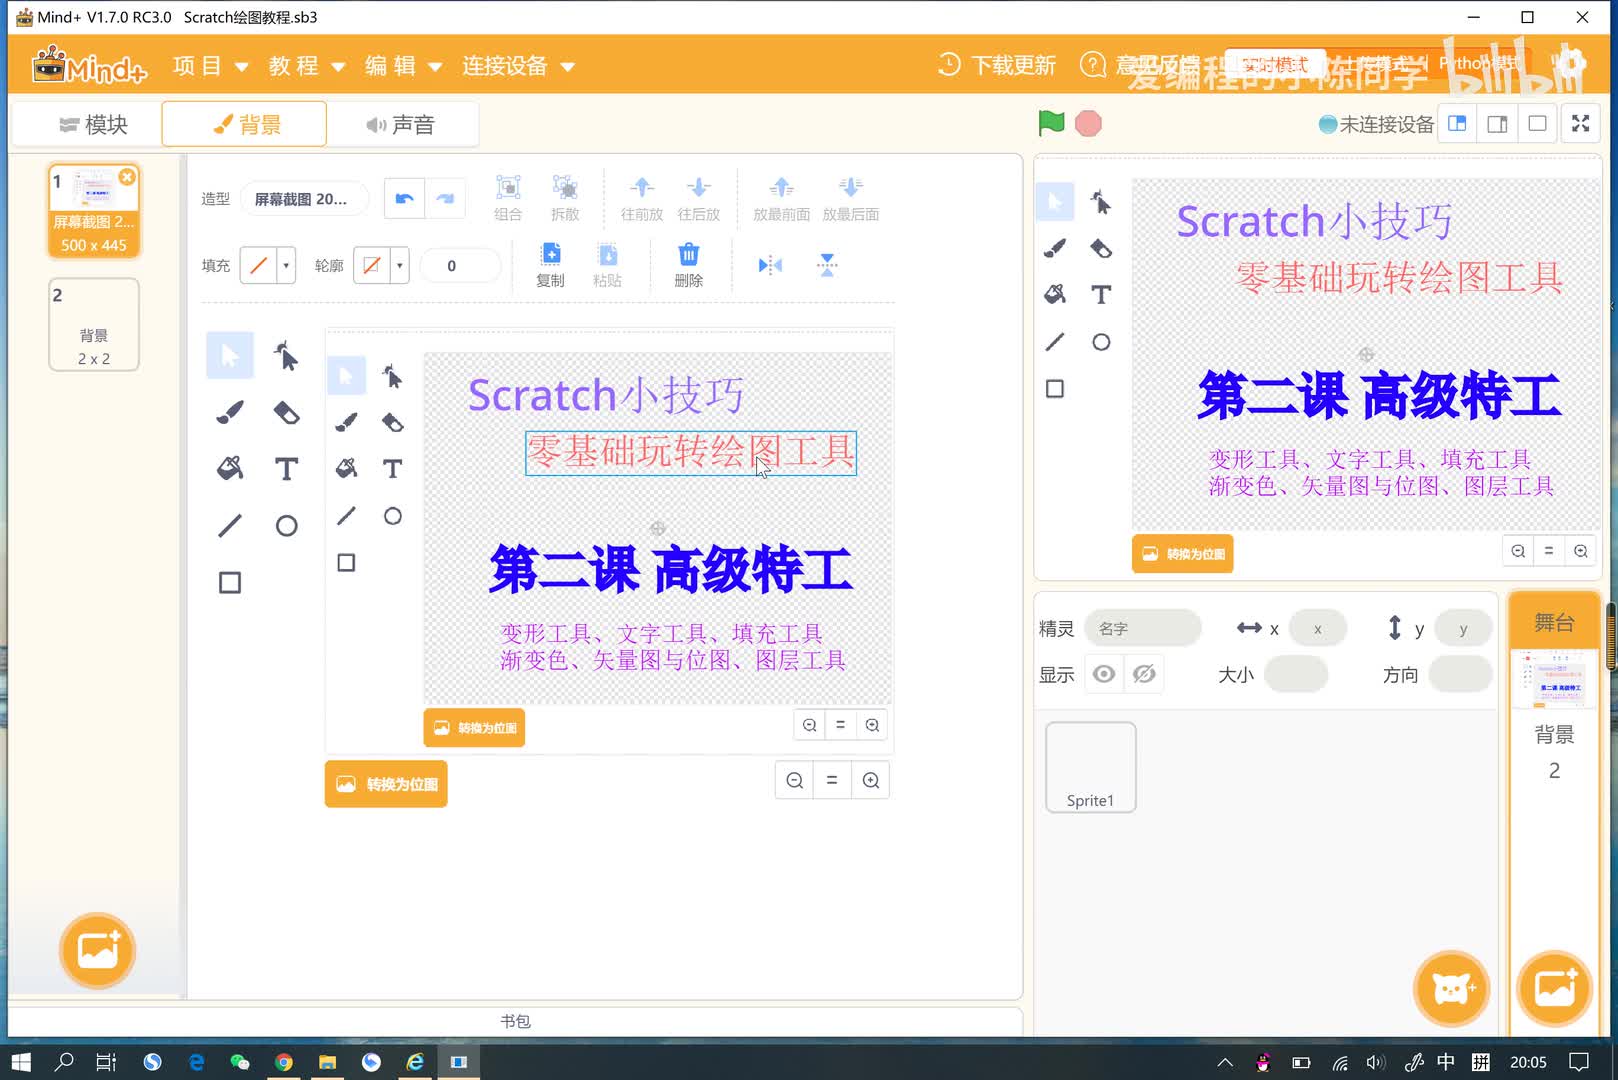Viewport: 1618px width, 1080px height.
Task: Toggle the 实时模式 mode button
Action: tap(1275, 64)
